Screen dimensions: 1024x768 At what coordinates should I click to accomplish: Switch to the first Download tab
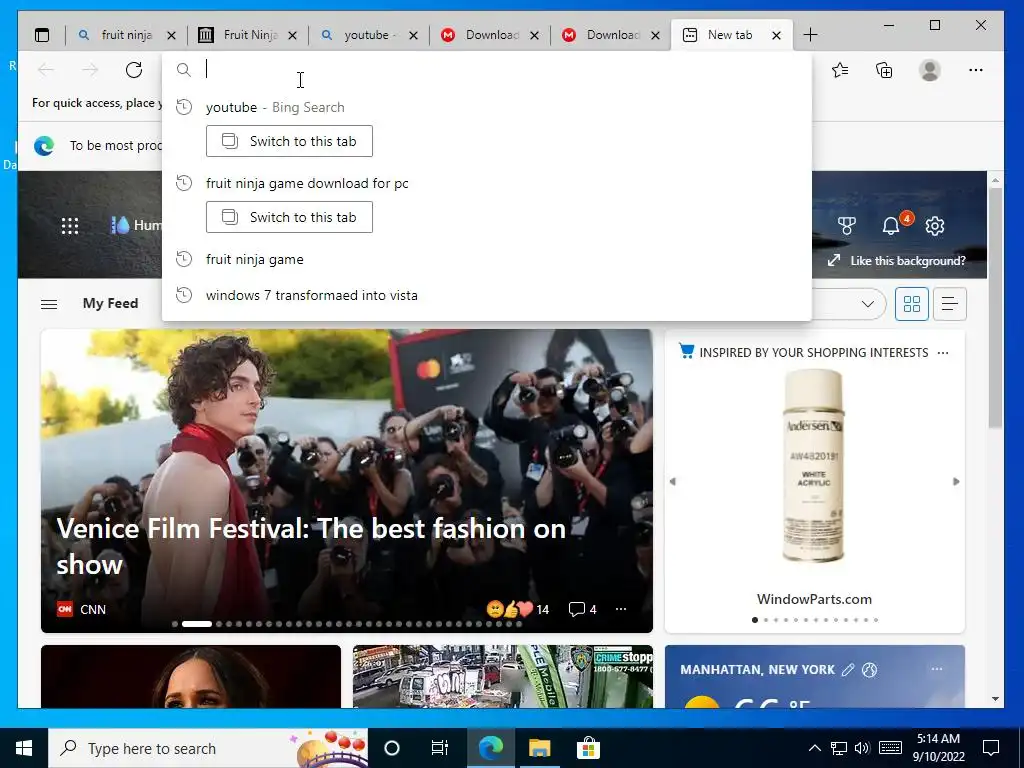click(x=490, y=35)
